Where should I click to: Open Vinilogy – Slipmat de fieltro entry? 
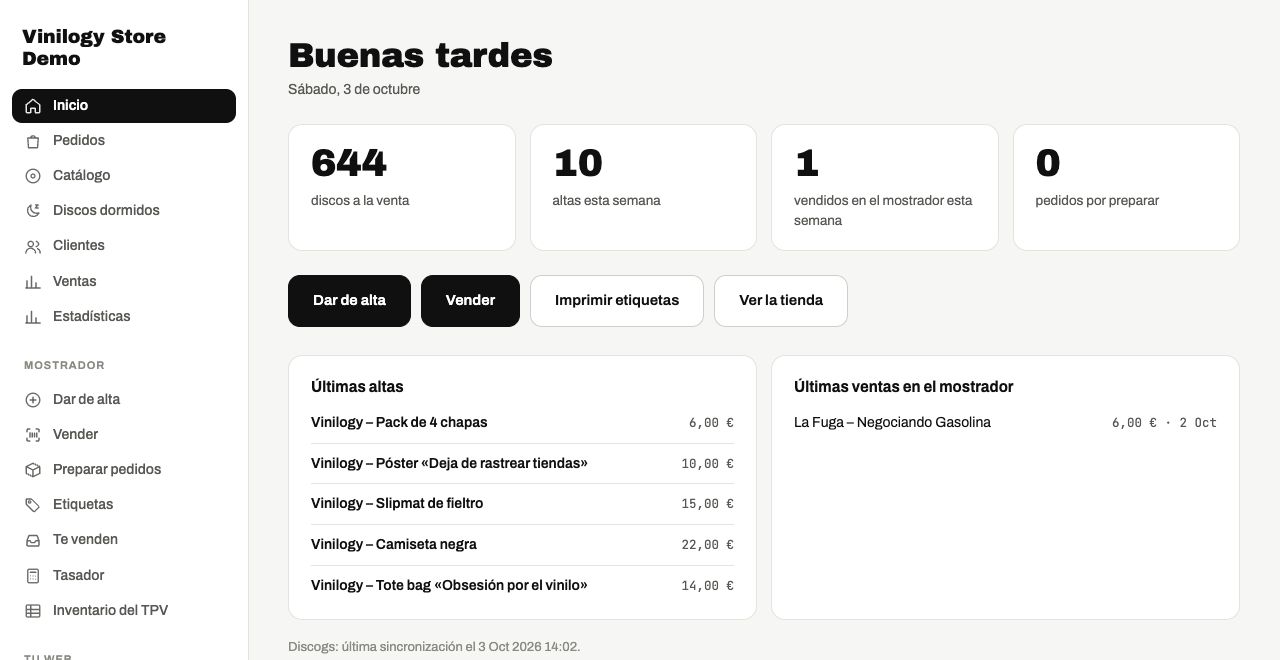point(522,504)
